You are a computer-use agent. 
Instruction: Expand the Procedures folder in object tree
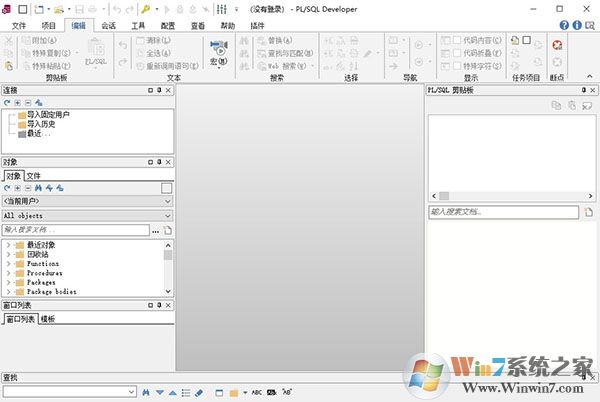click(8, 273)
